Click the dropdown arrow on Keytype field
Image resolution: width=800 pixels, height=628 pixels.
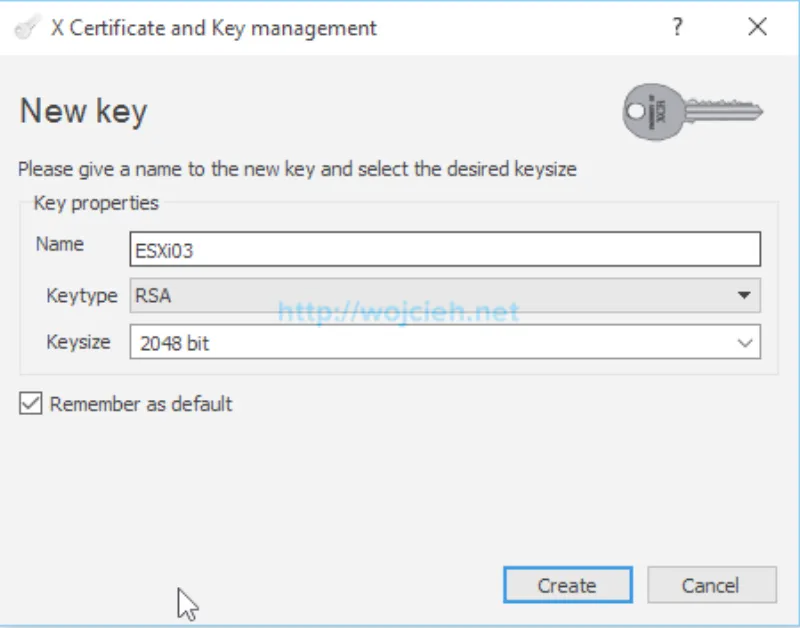[744, 295]
